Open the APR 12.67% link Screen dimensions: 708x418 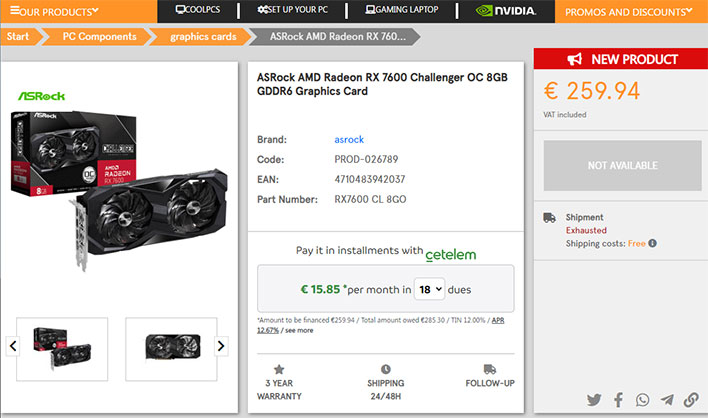[x=381, y=325]
